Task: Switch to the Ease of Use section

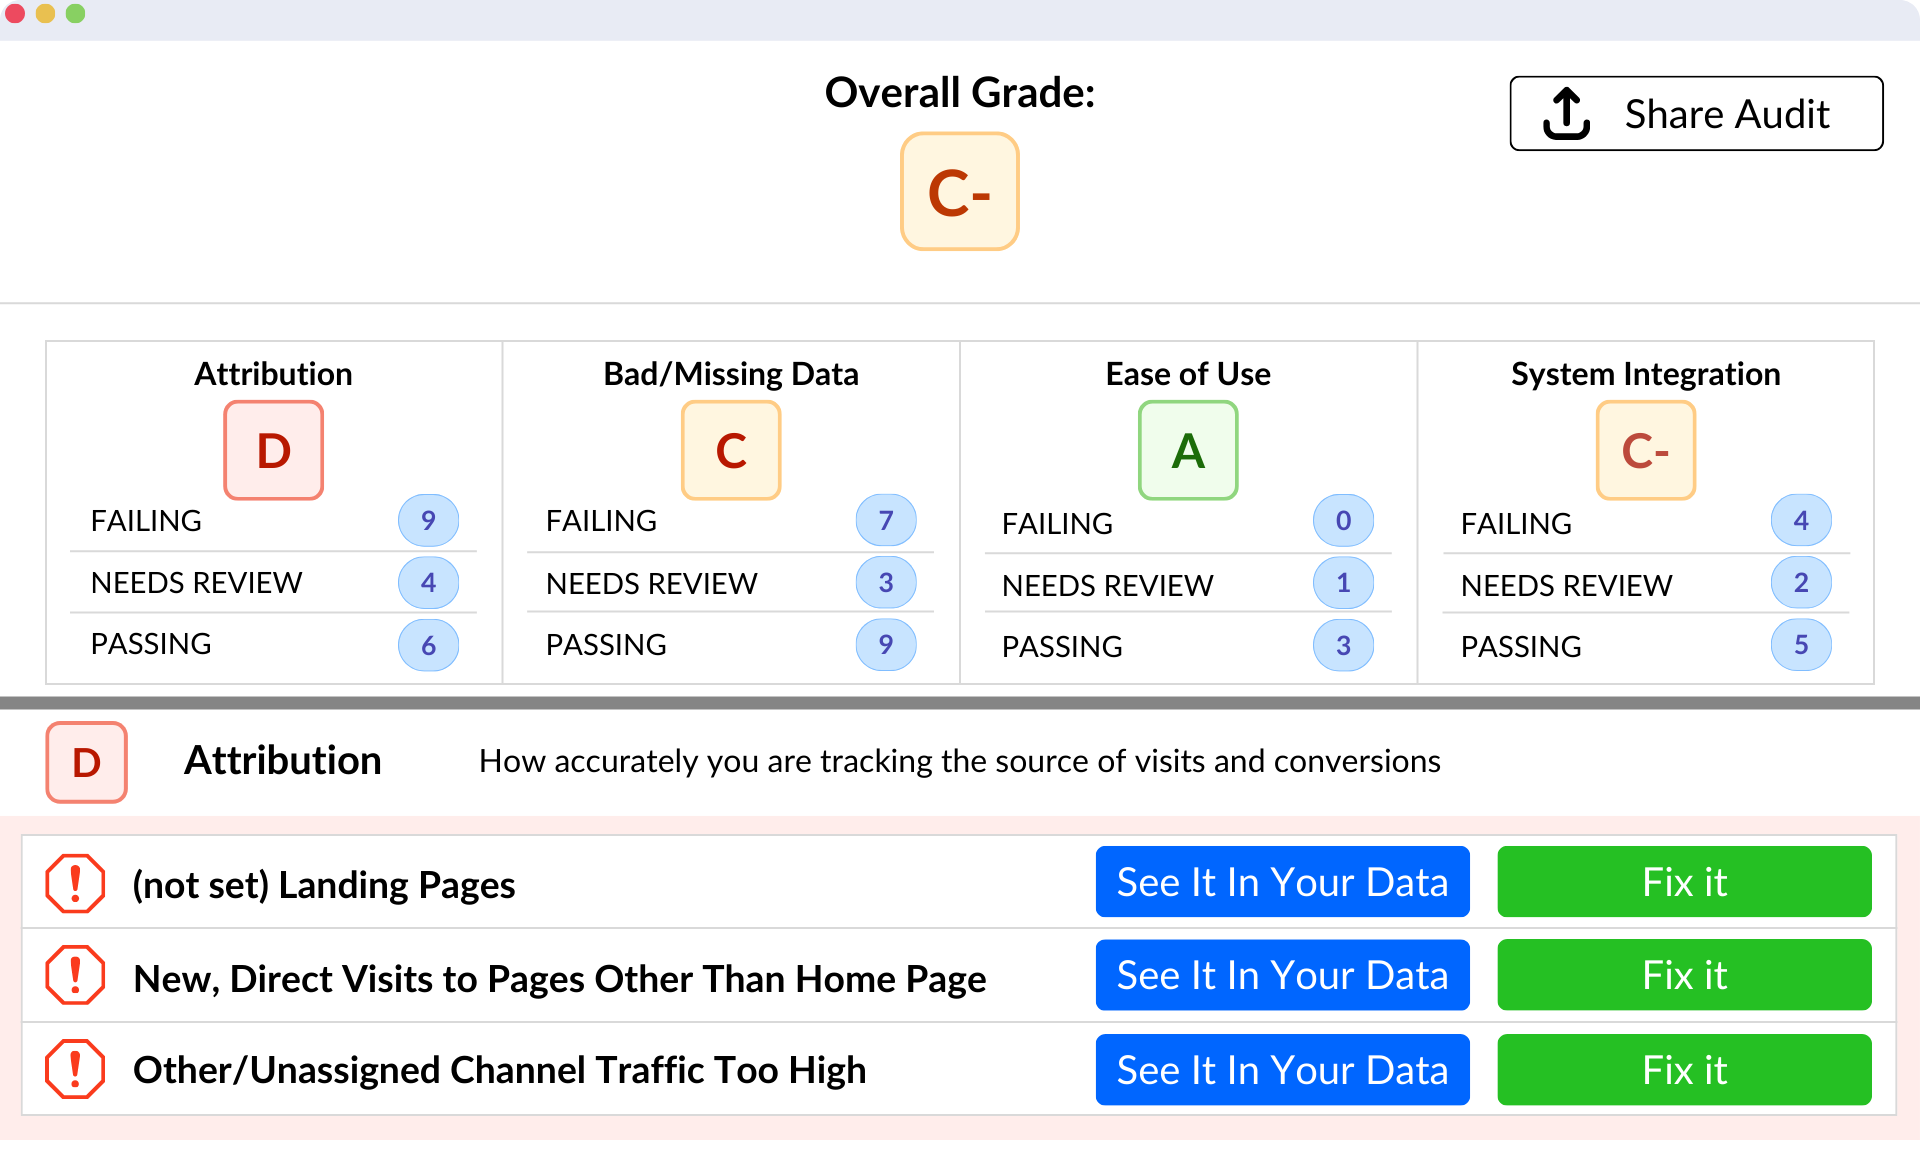Action: [x=1187, y=374]
